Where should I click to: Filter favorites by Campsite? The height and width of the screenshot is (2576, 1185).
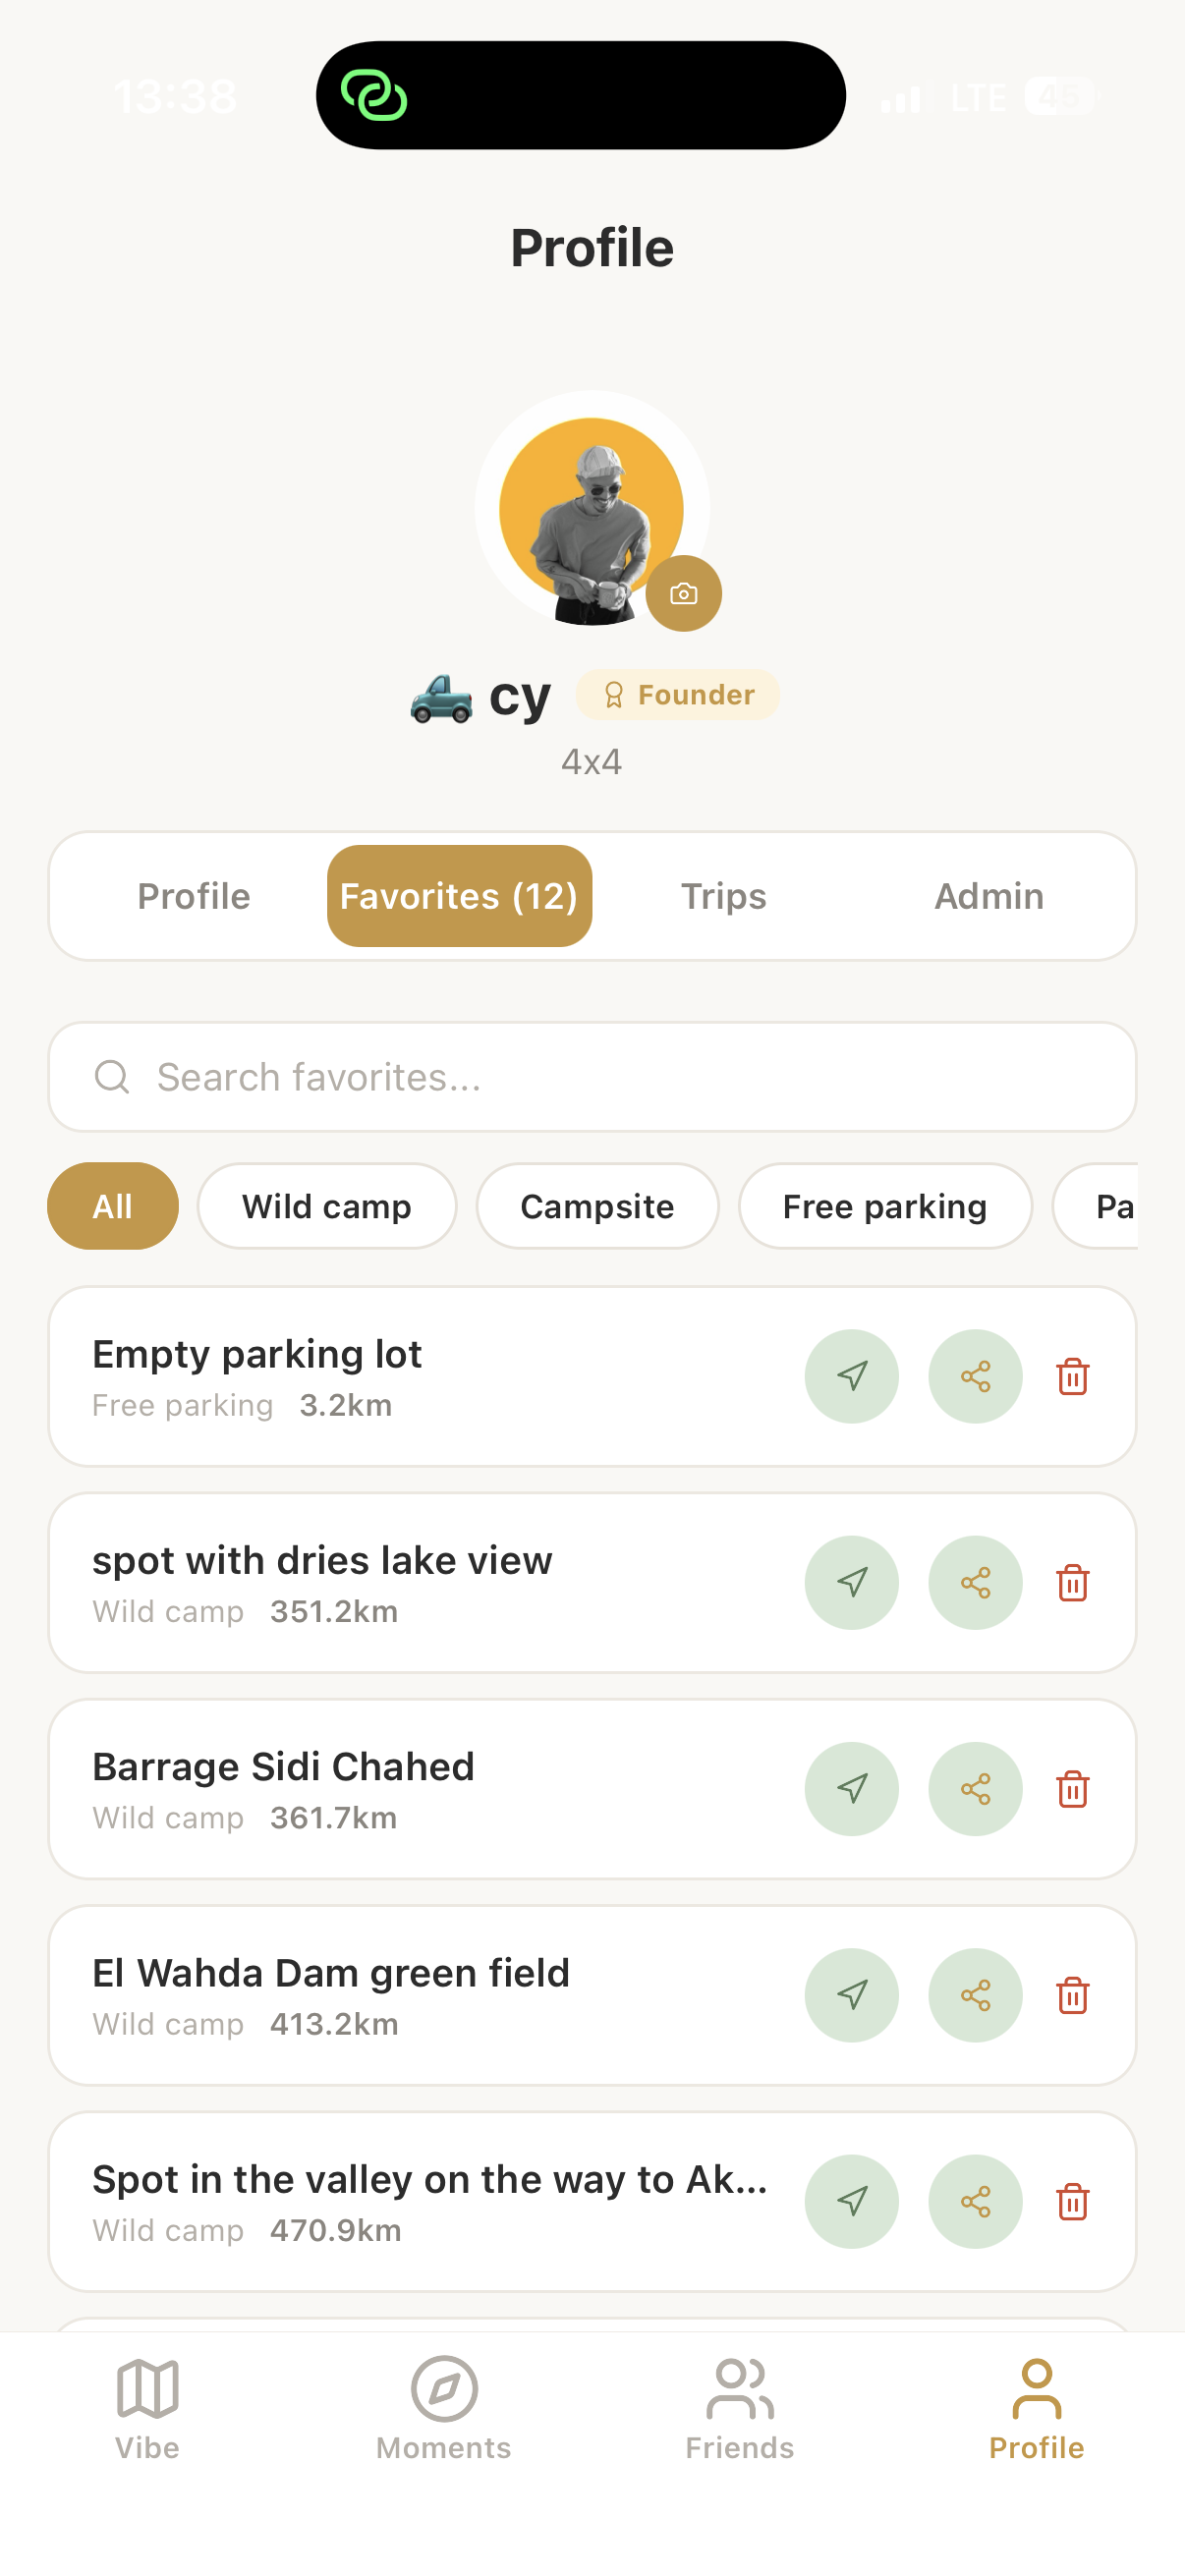click(597, 1206)
